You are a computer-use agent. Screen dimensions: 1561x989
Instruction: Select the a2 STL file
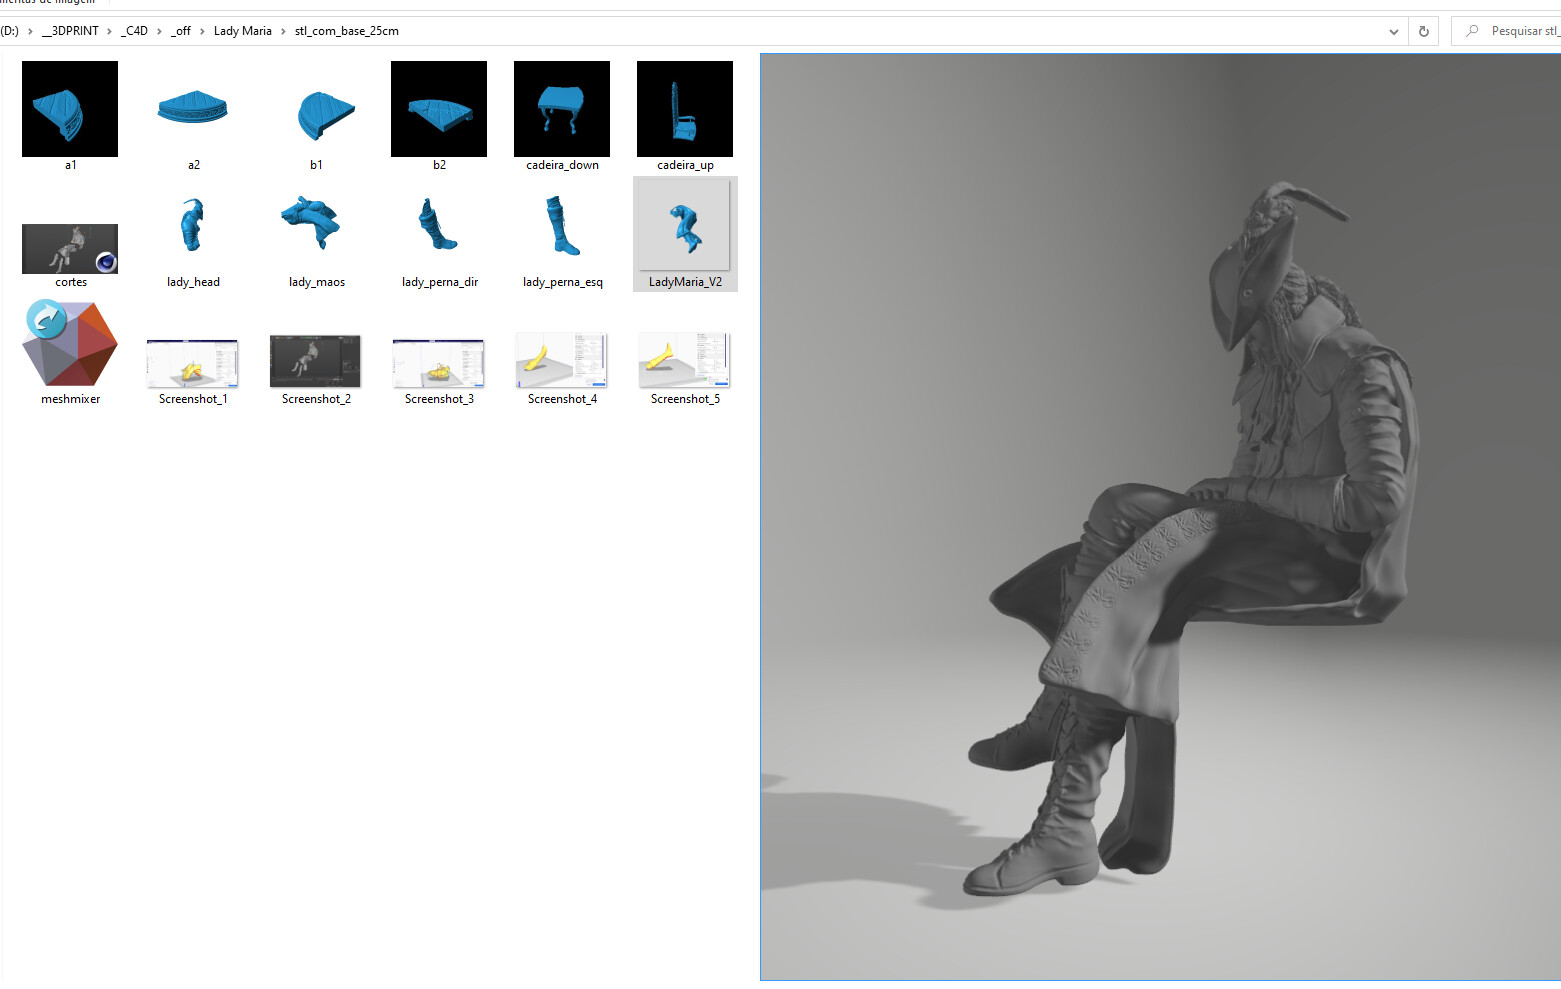pyautogui.click(x=192, y=110)
